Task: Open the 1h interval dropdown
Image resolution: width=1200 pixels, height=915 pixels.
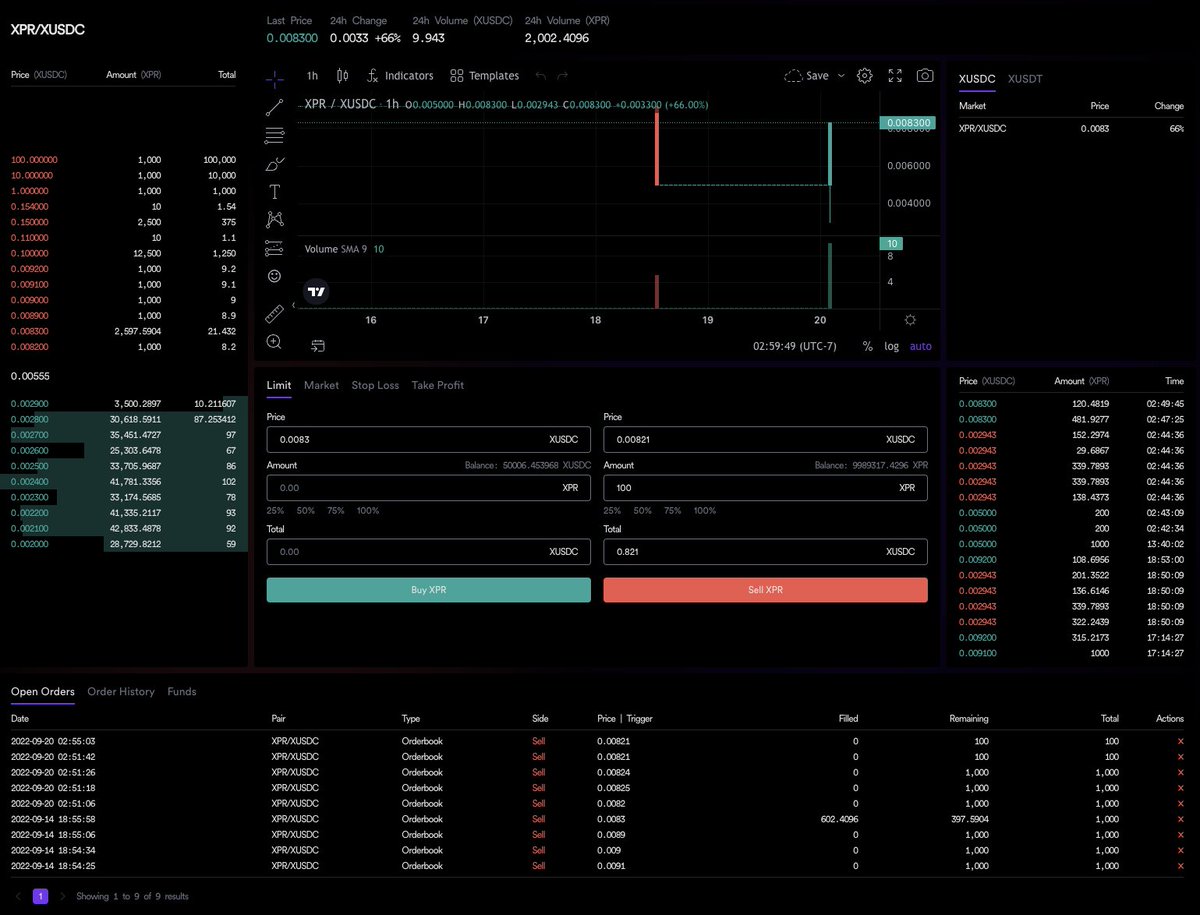Action: click(x=313, y=76)
